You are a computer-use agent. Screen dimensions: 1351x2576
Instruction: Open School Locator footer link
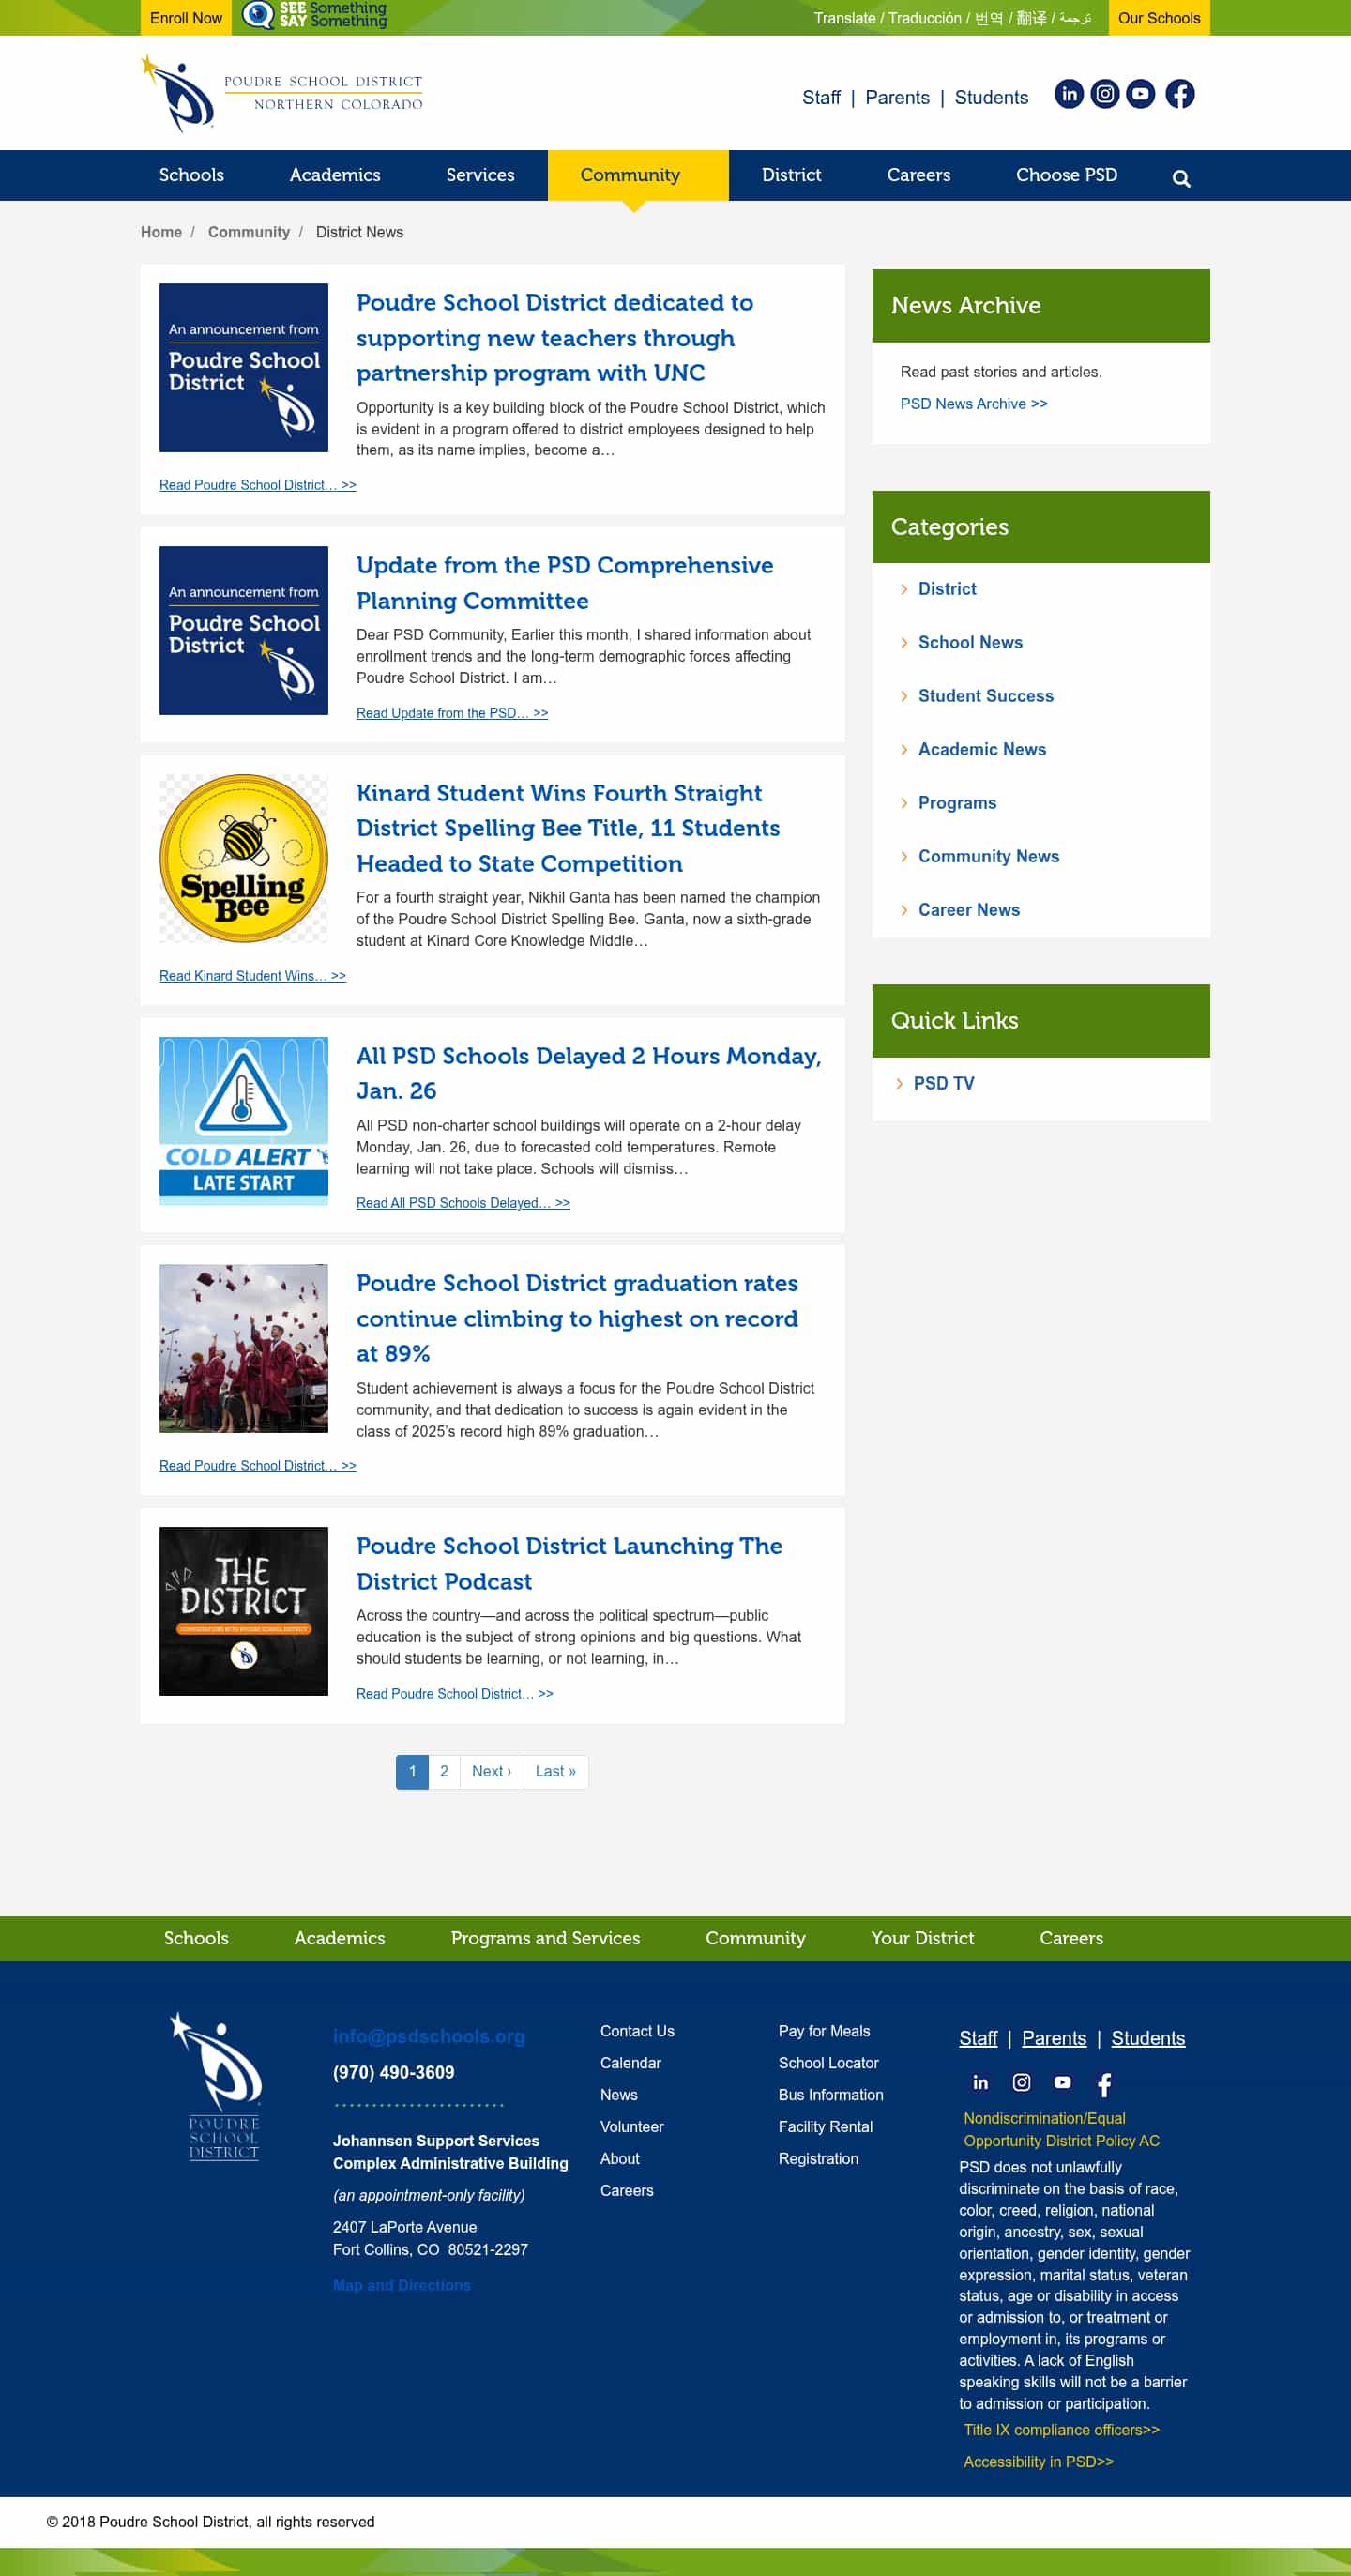(828, 2063)
